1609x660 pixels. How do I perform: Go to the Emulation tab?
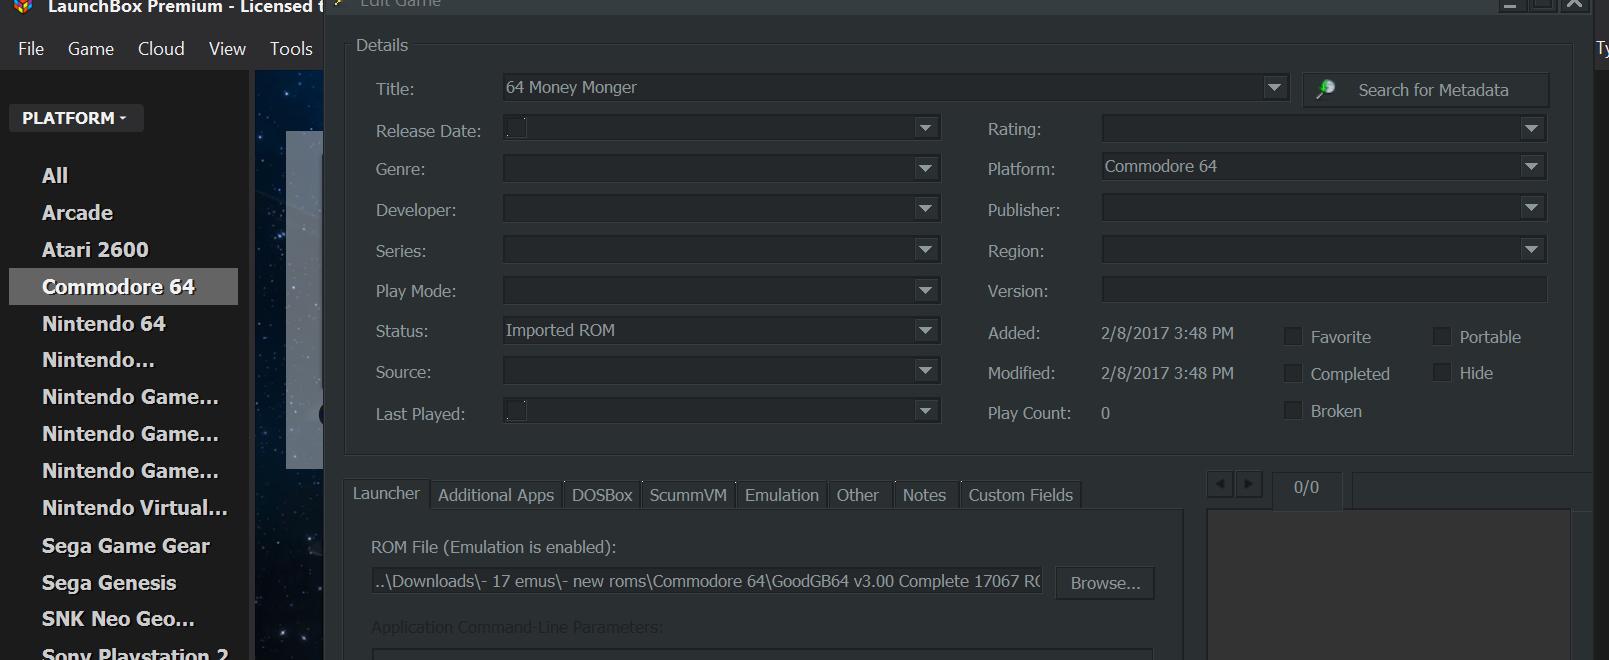click(782, 495)
